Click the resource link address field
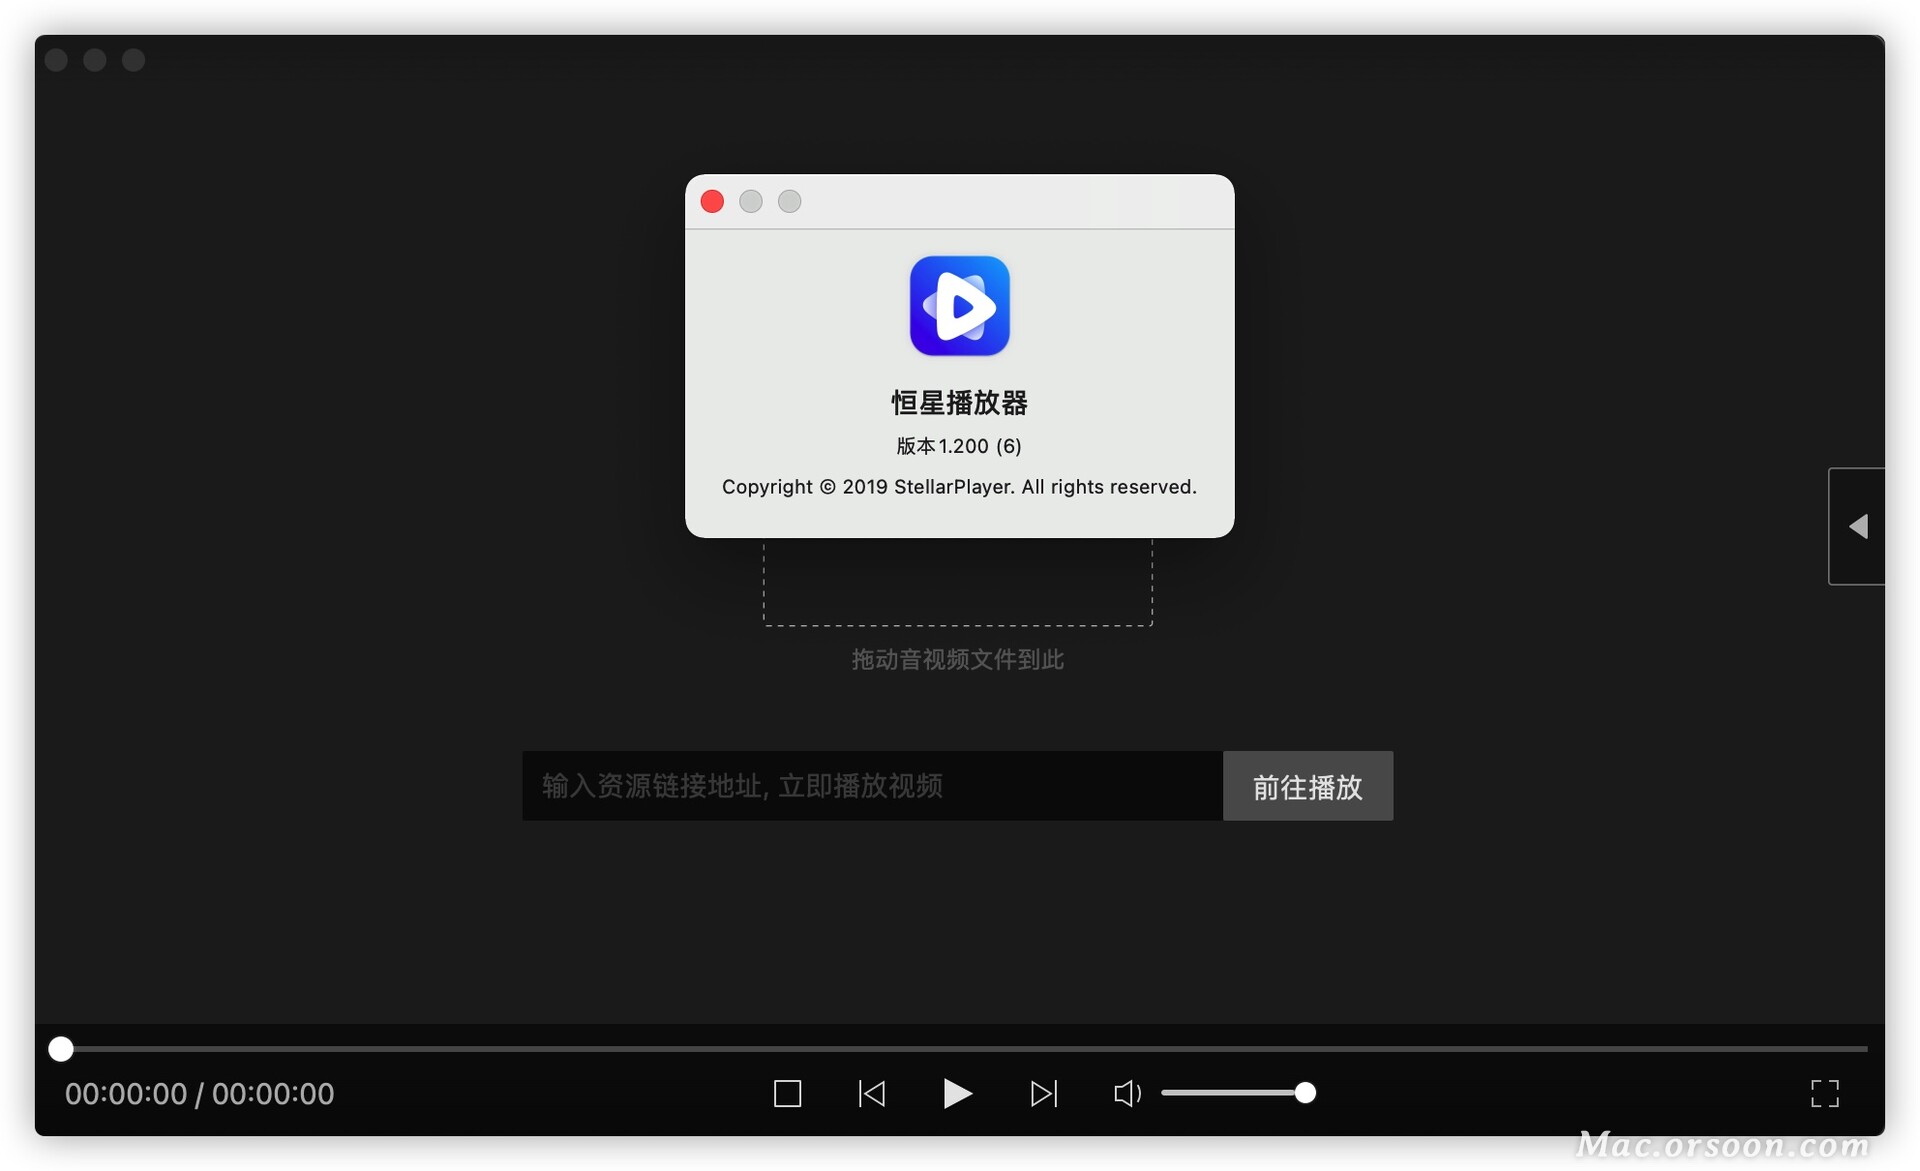Screen dimensions: 1920x1171 pos(872,786)
